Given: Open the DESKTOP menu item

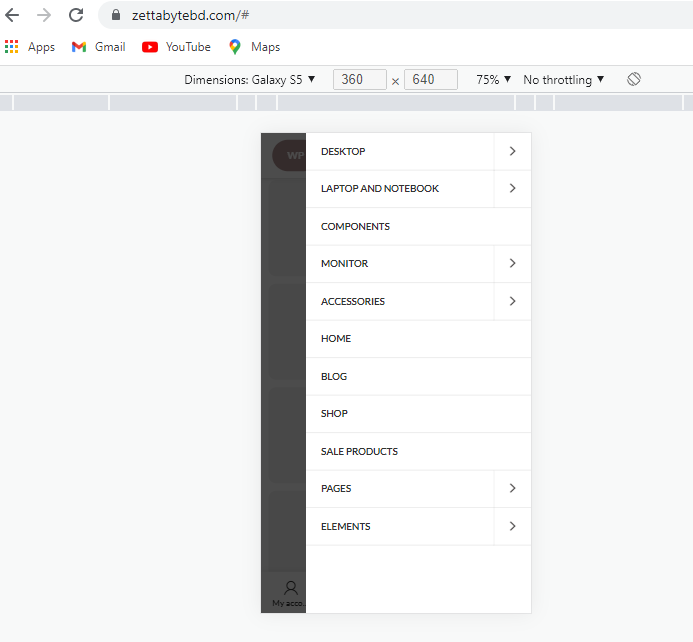Looking at the screenshot, I should coord(400,152).
